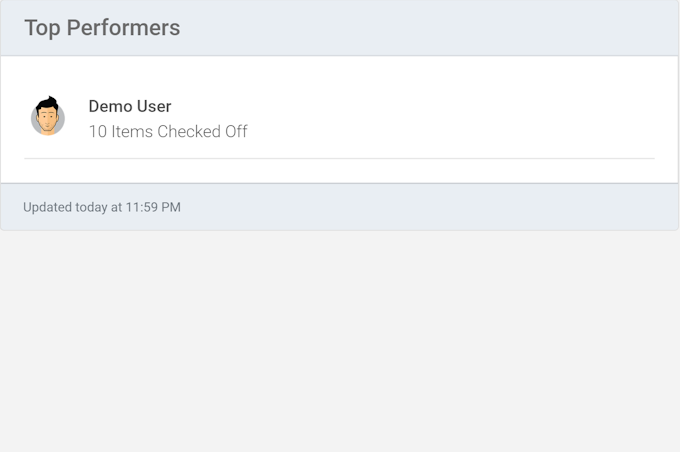Click the empty gray area below the card
The width and height of the screenshot is (680, 452).
click(x=340, y=340)
